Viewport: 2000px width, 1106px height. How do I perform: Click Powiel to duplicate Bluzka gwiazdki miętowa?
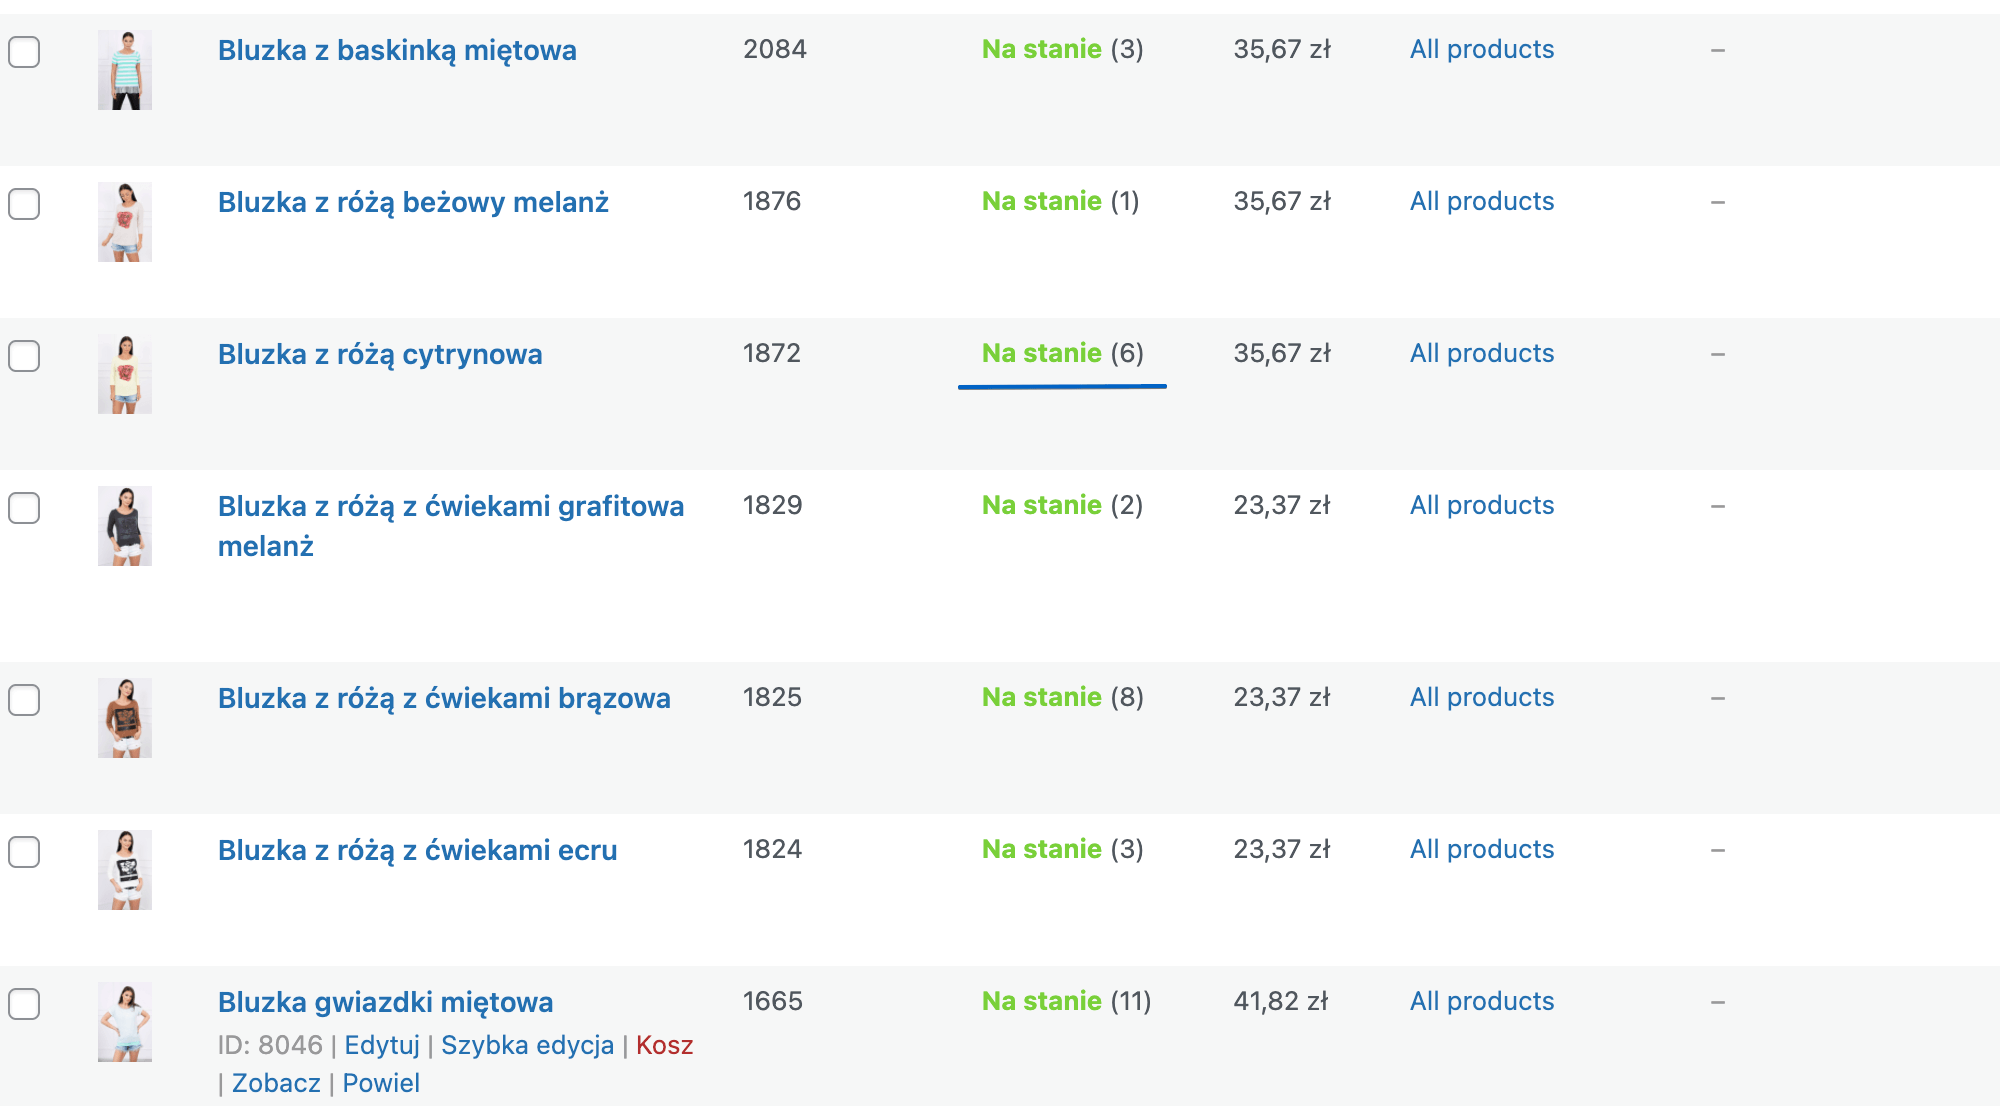[x=381, y=1083]
